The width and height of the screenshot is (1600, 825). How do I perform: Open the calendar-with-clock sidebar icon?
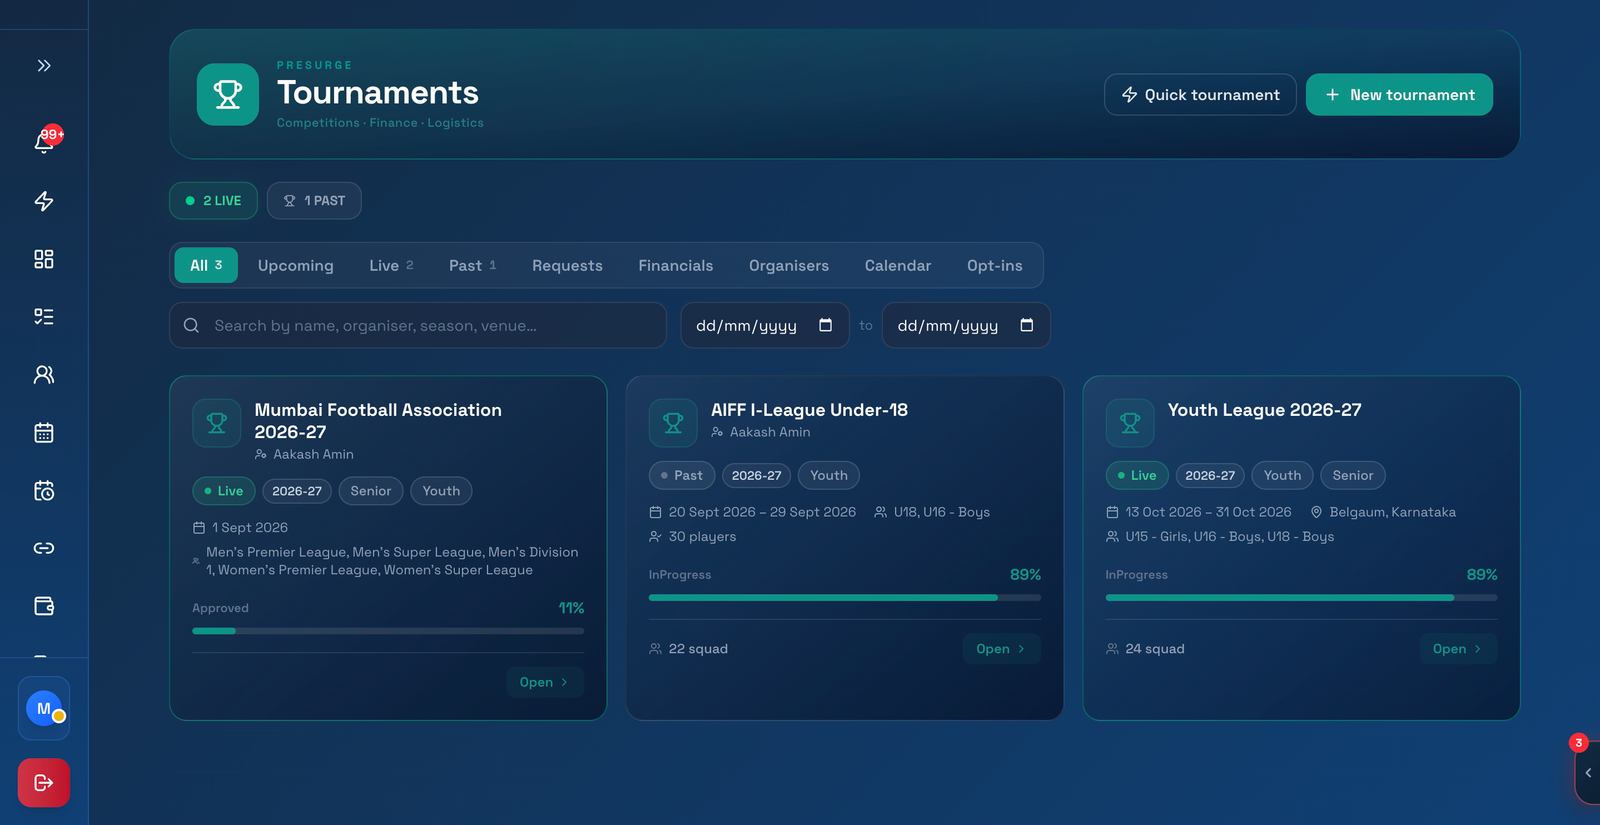44,491
